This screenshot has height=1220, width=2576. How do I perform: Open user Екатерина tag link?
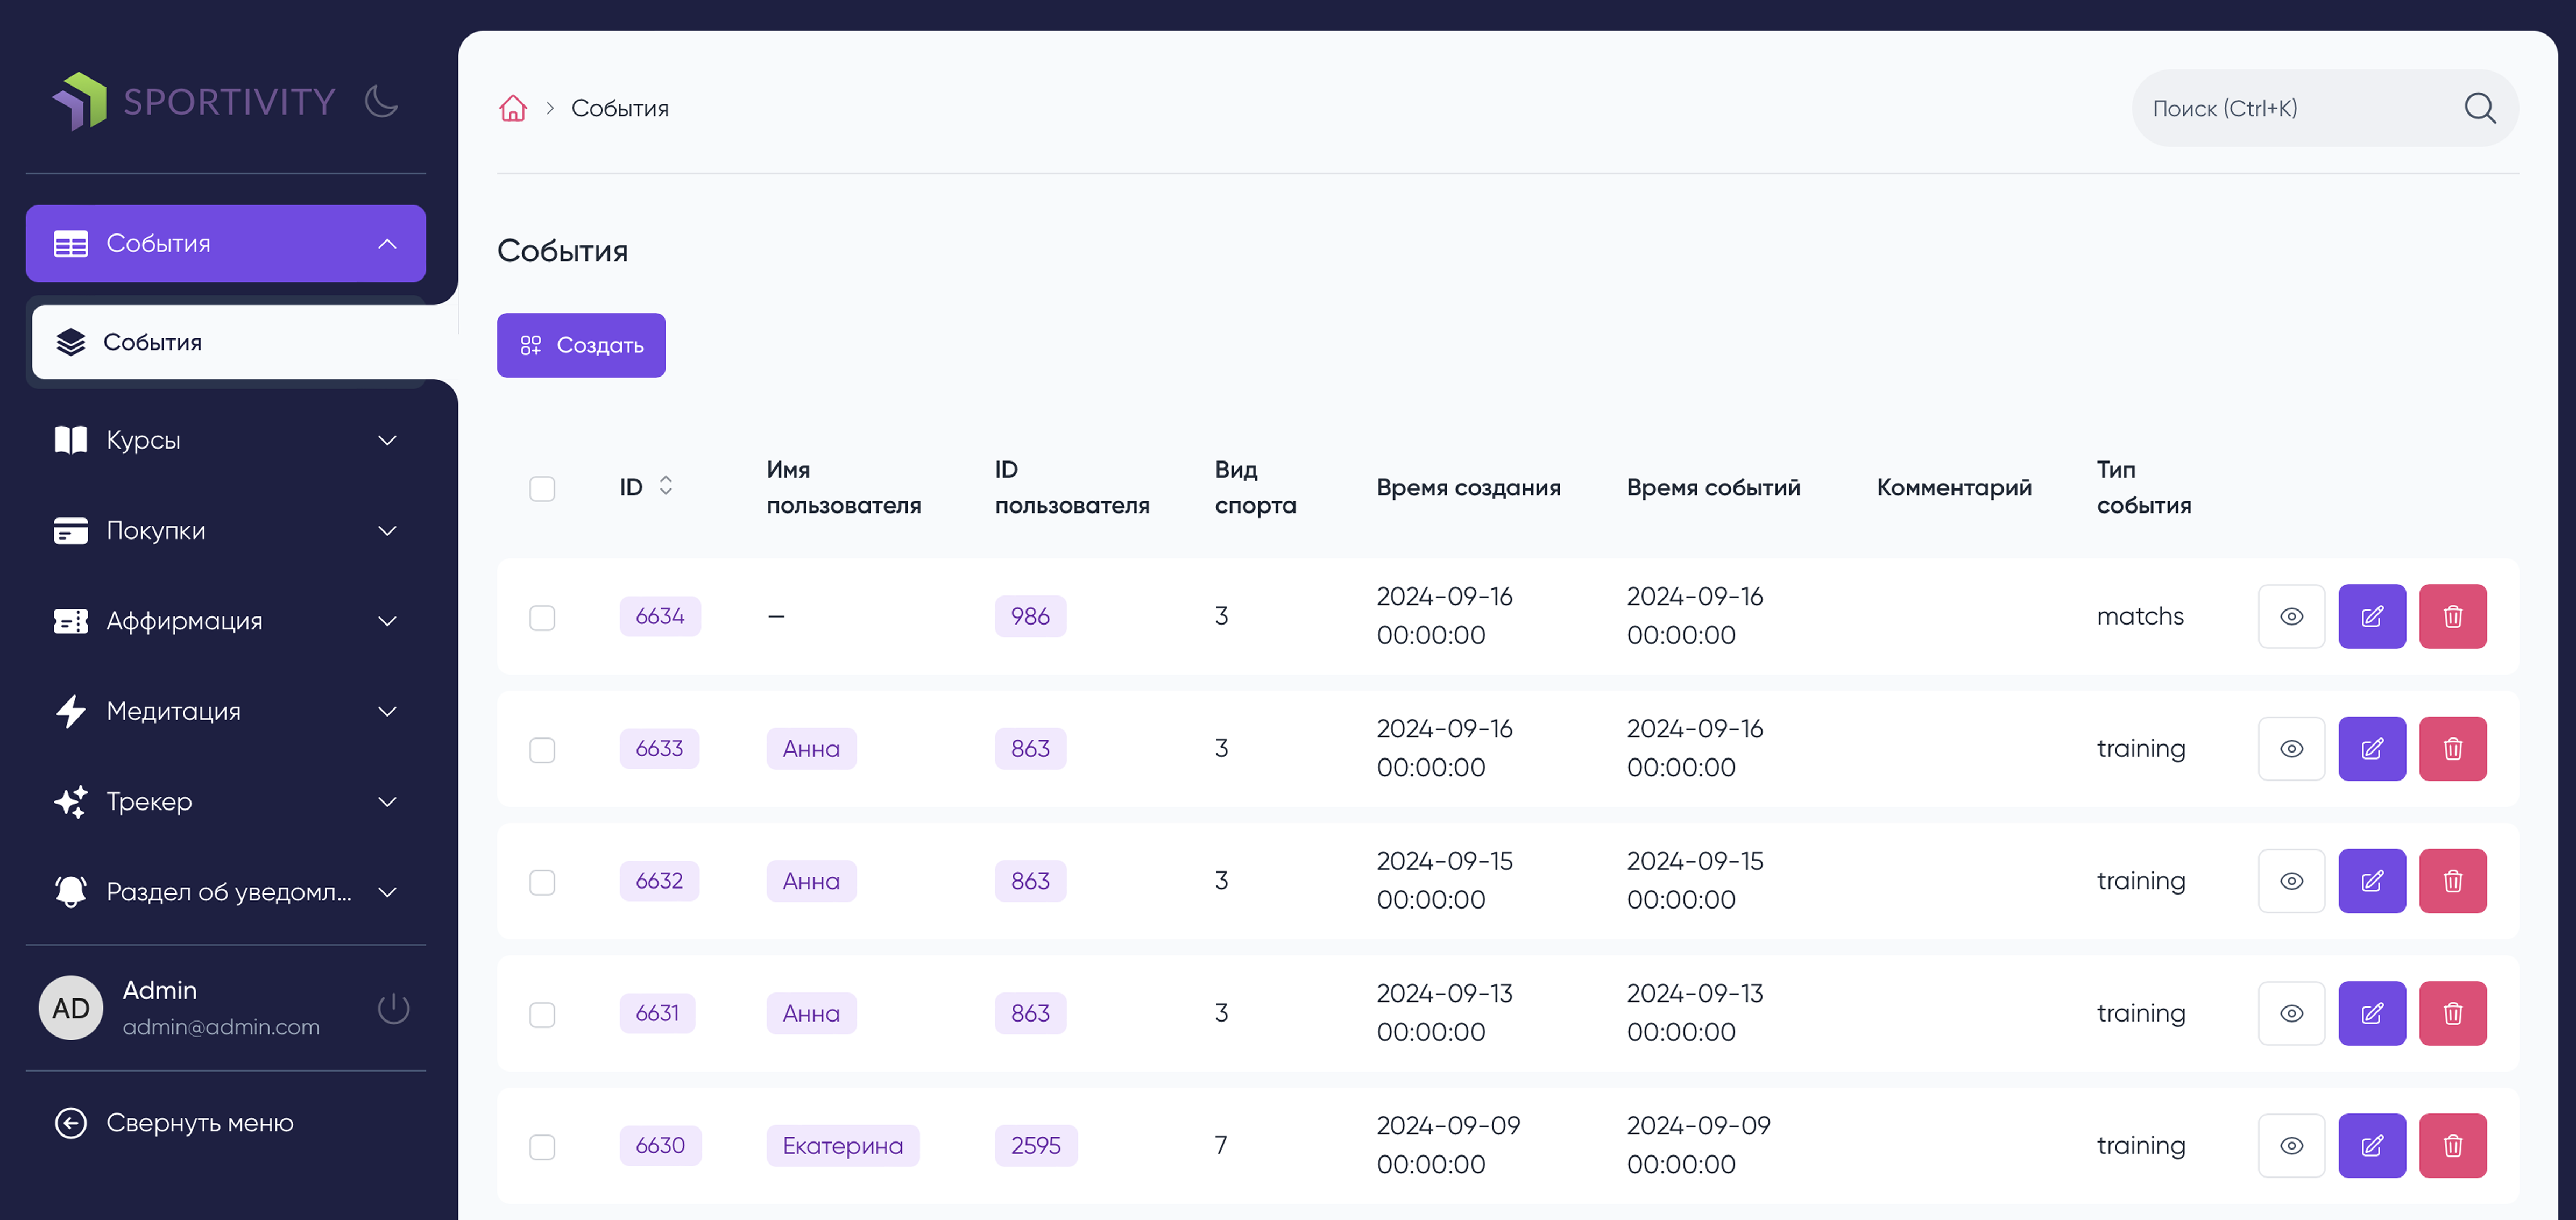[842, 1145]
